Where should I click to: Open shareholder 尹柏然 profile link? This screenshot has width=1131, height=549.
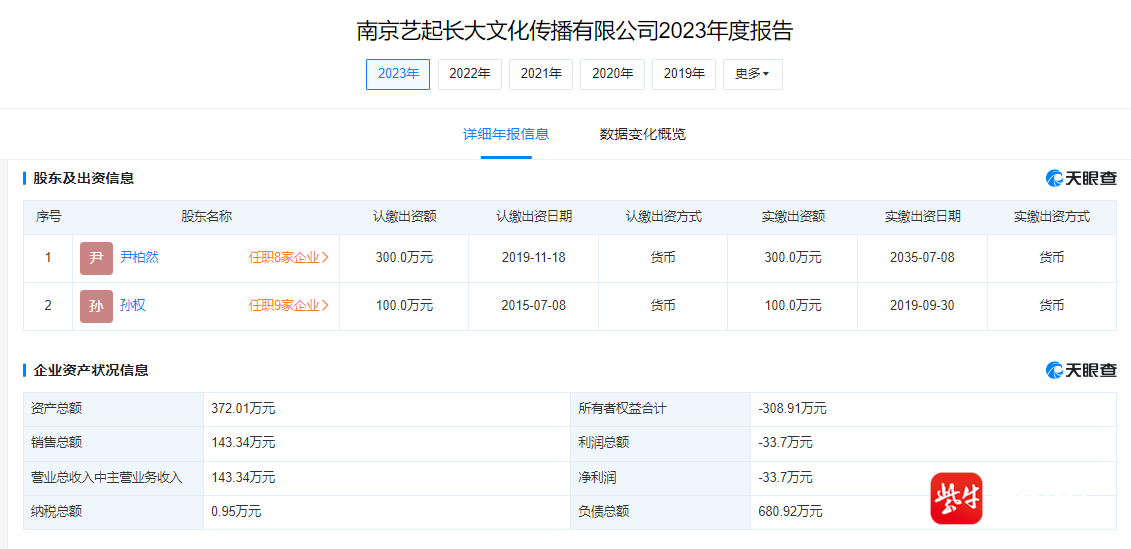[x=140, y=258]
